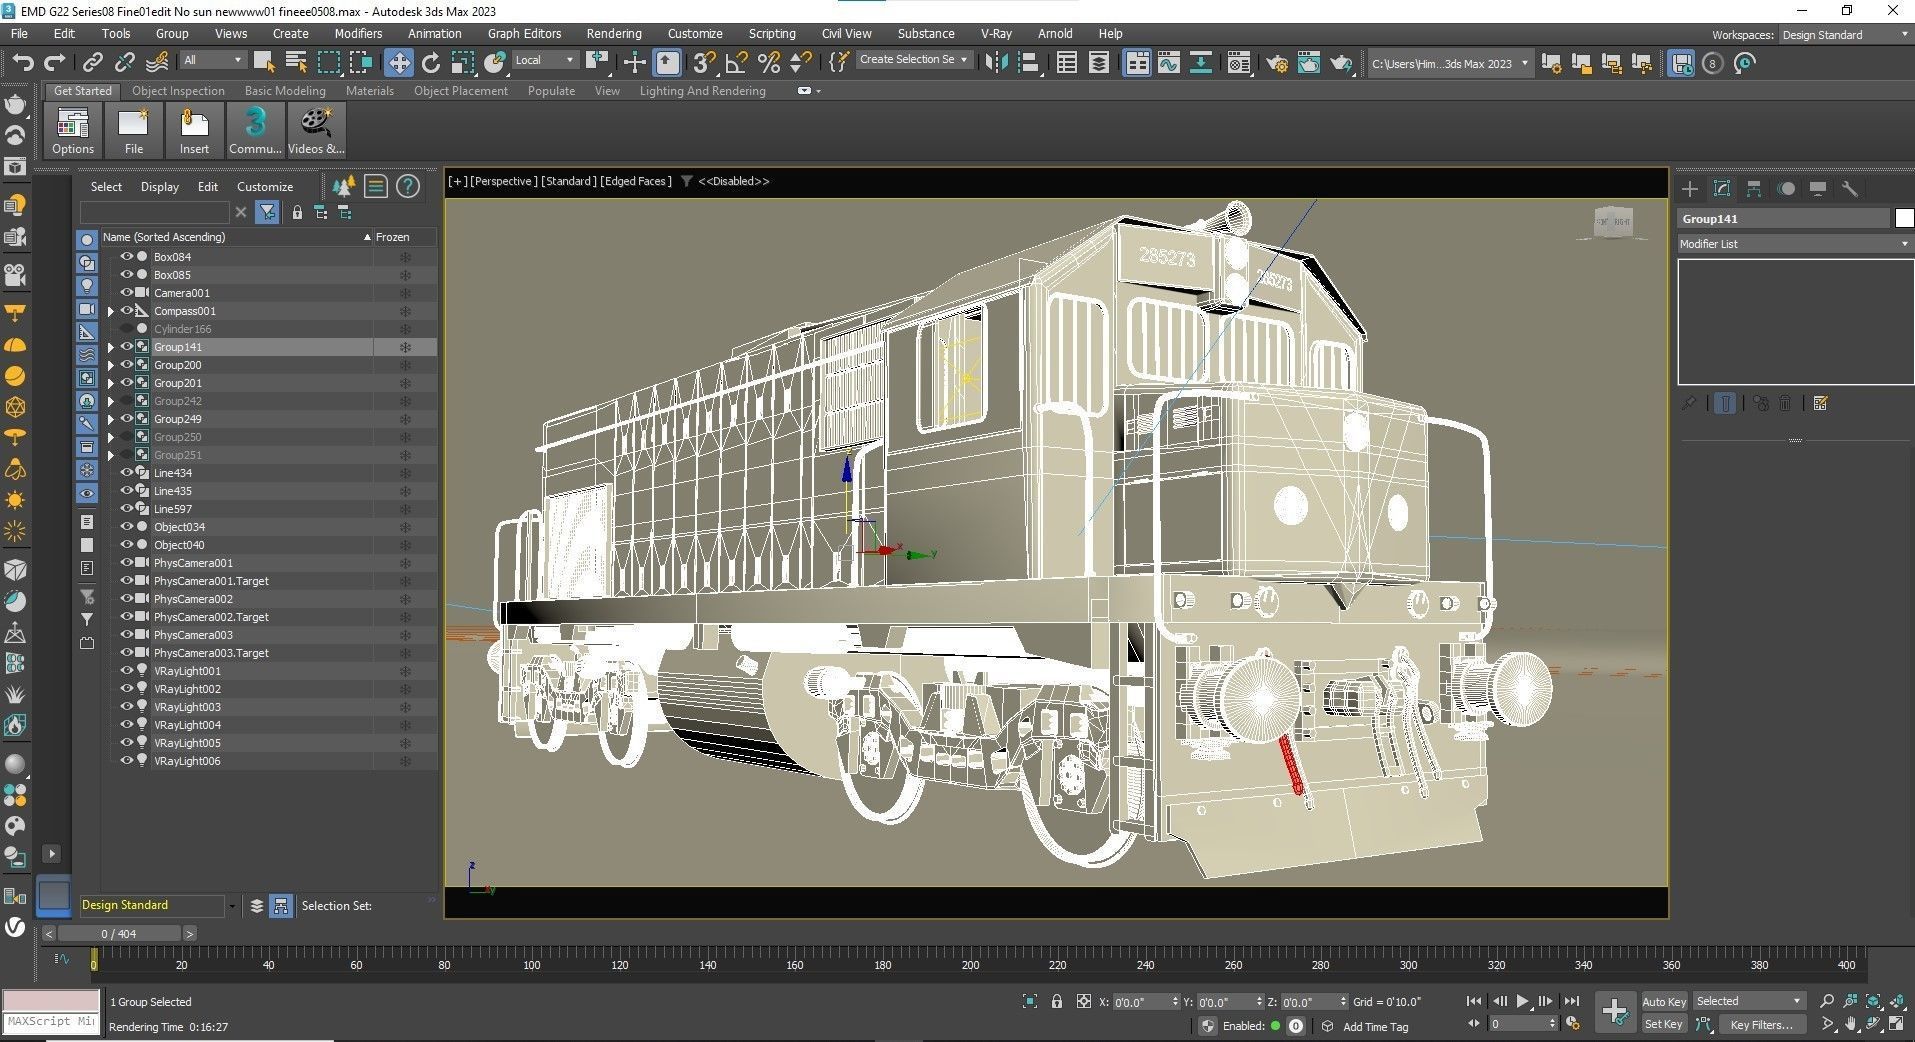The height and width of the screenshot is (1042, 1915).
Task: Click the Select by Name icon
Action: (x=297, y=63)
